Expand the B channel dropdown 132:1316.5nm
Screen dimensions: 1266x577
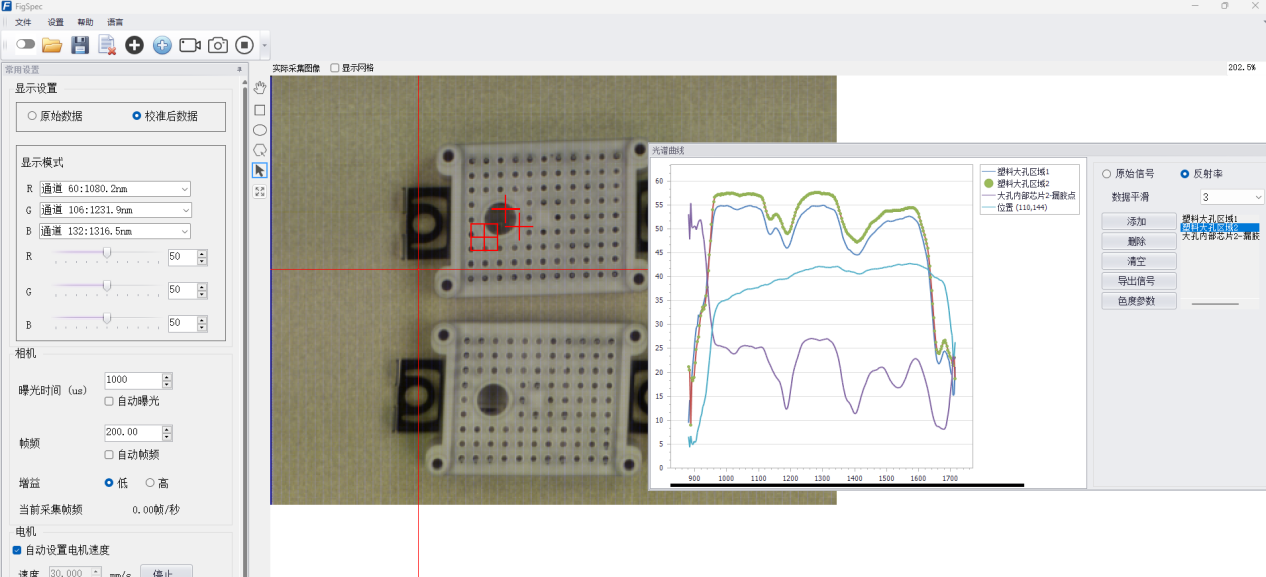(115, 231)
